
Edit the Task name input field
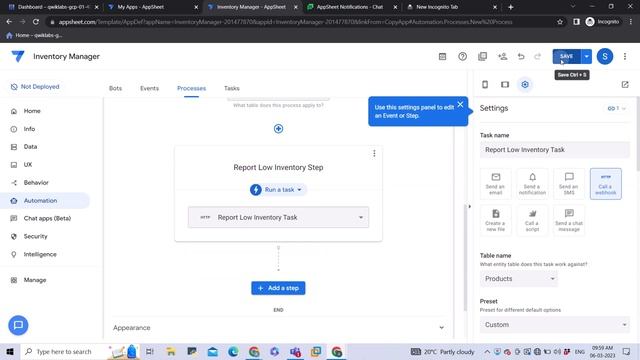(x=555, y=150)
